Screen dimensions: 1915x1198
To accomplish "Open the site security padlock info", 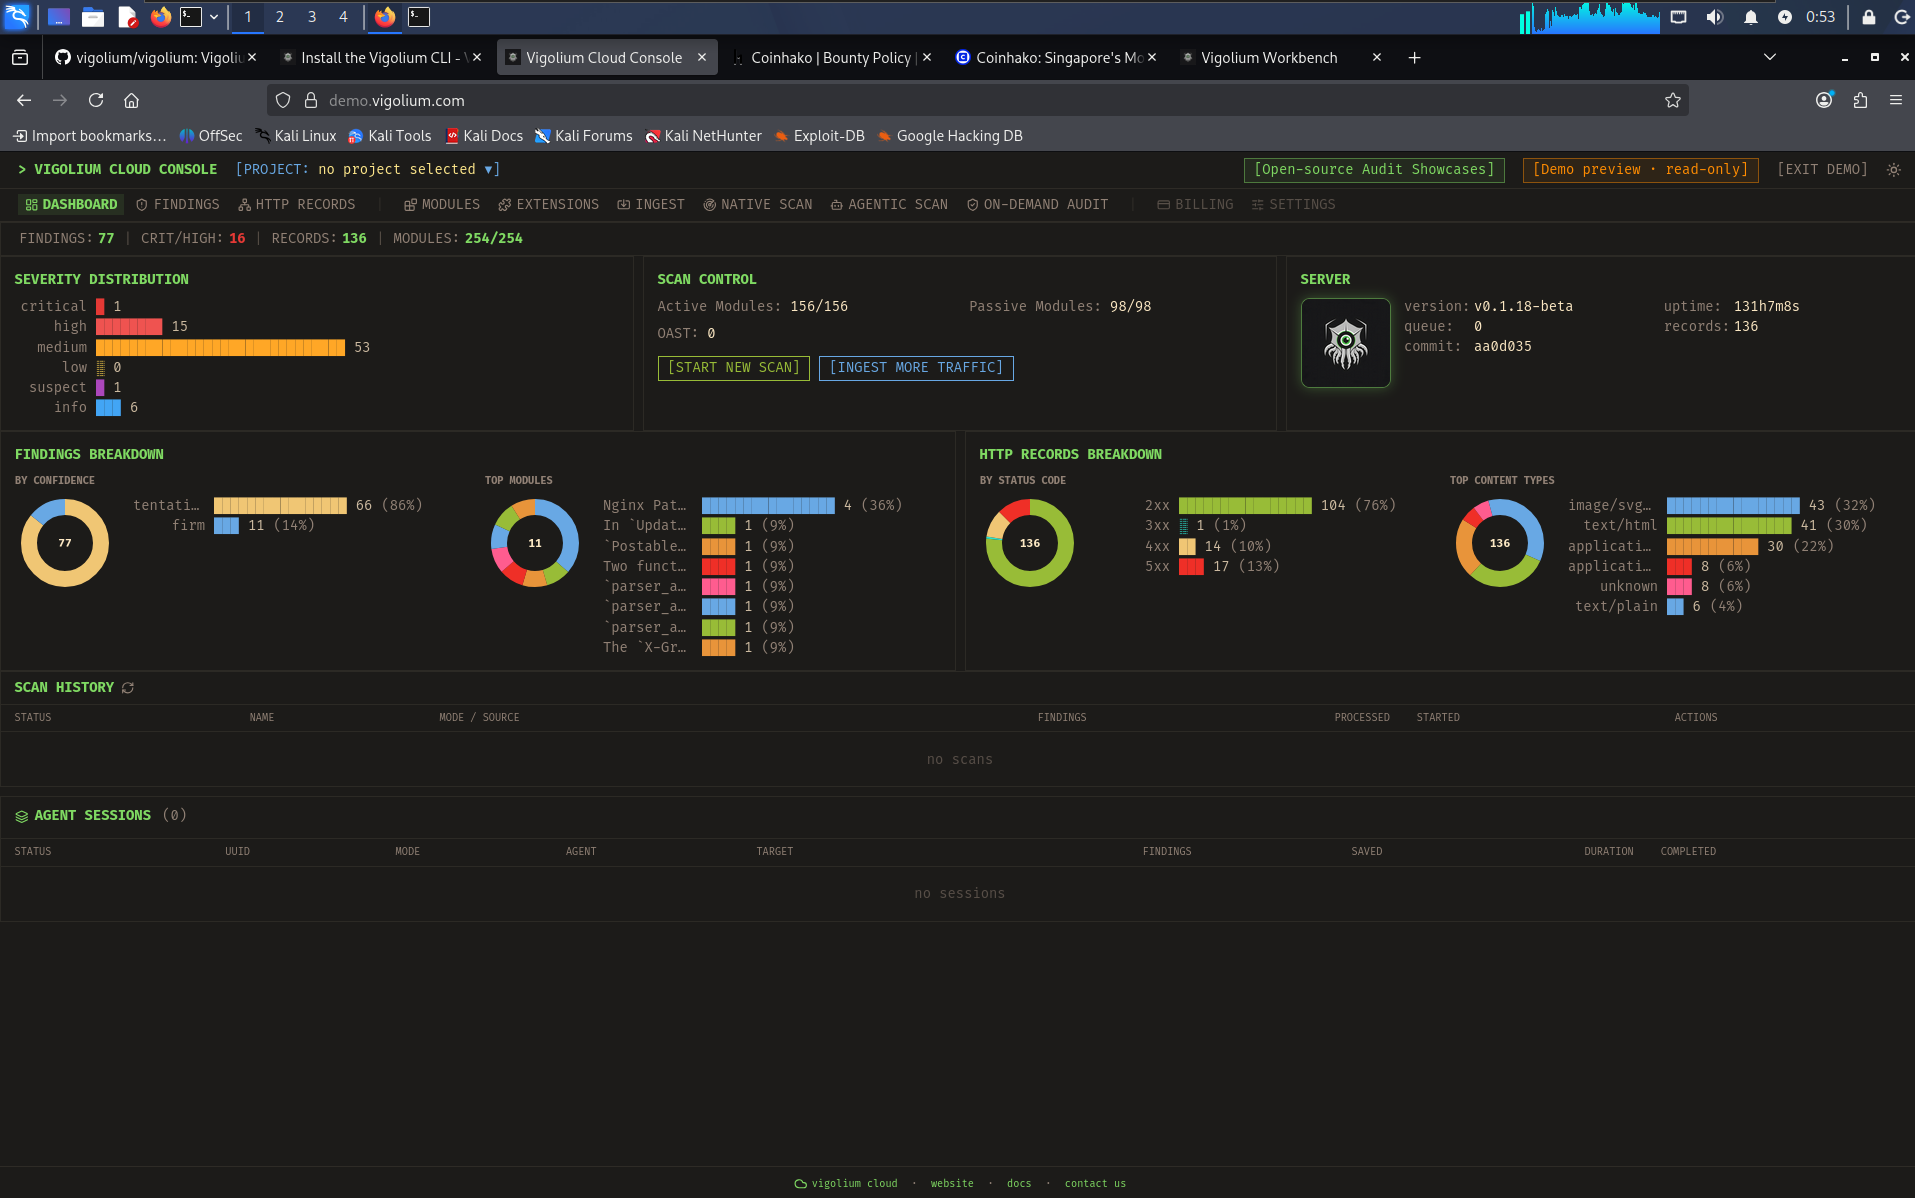I will pos(311,100).
